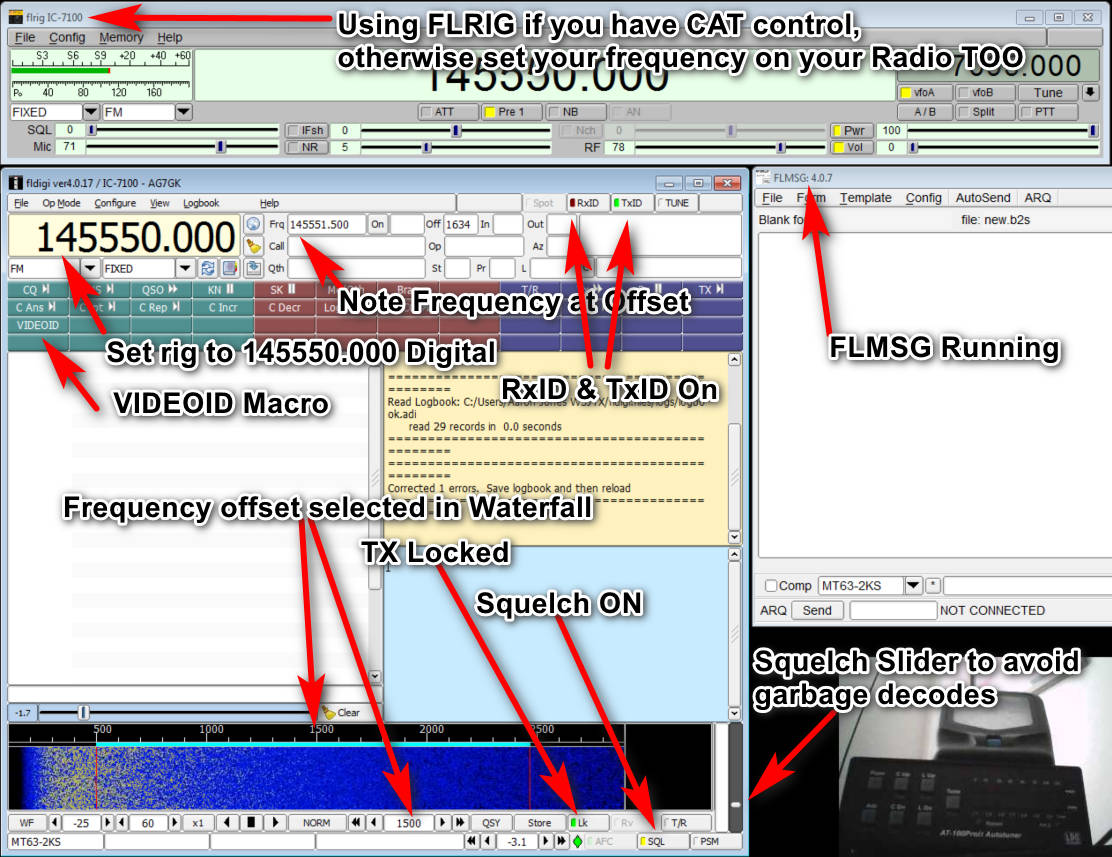Click the Send button in FLMSG ARQ row

817,610
